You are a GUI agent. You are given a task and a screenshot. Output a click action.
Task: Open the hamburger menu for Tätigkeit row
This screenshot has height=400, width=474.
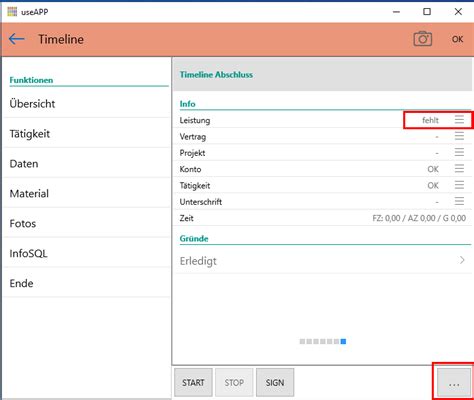click(x=459, y=185)
